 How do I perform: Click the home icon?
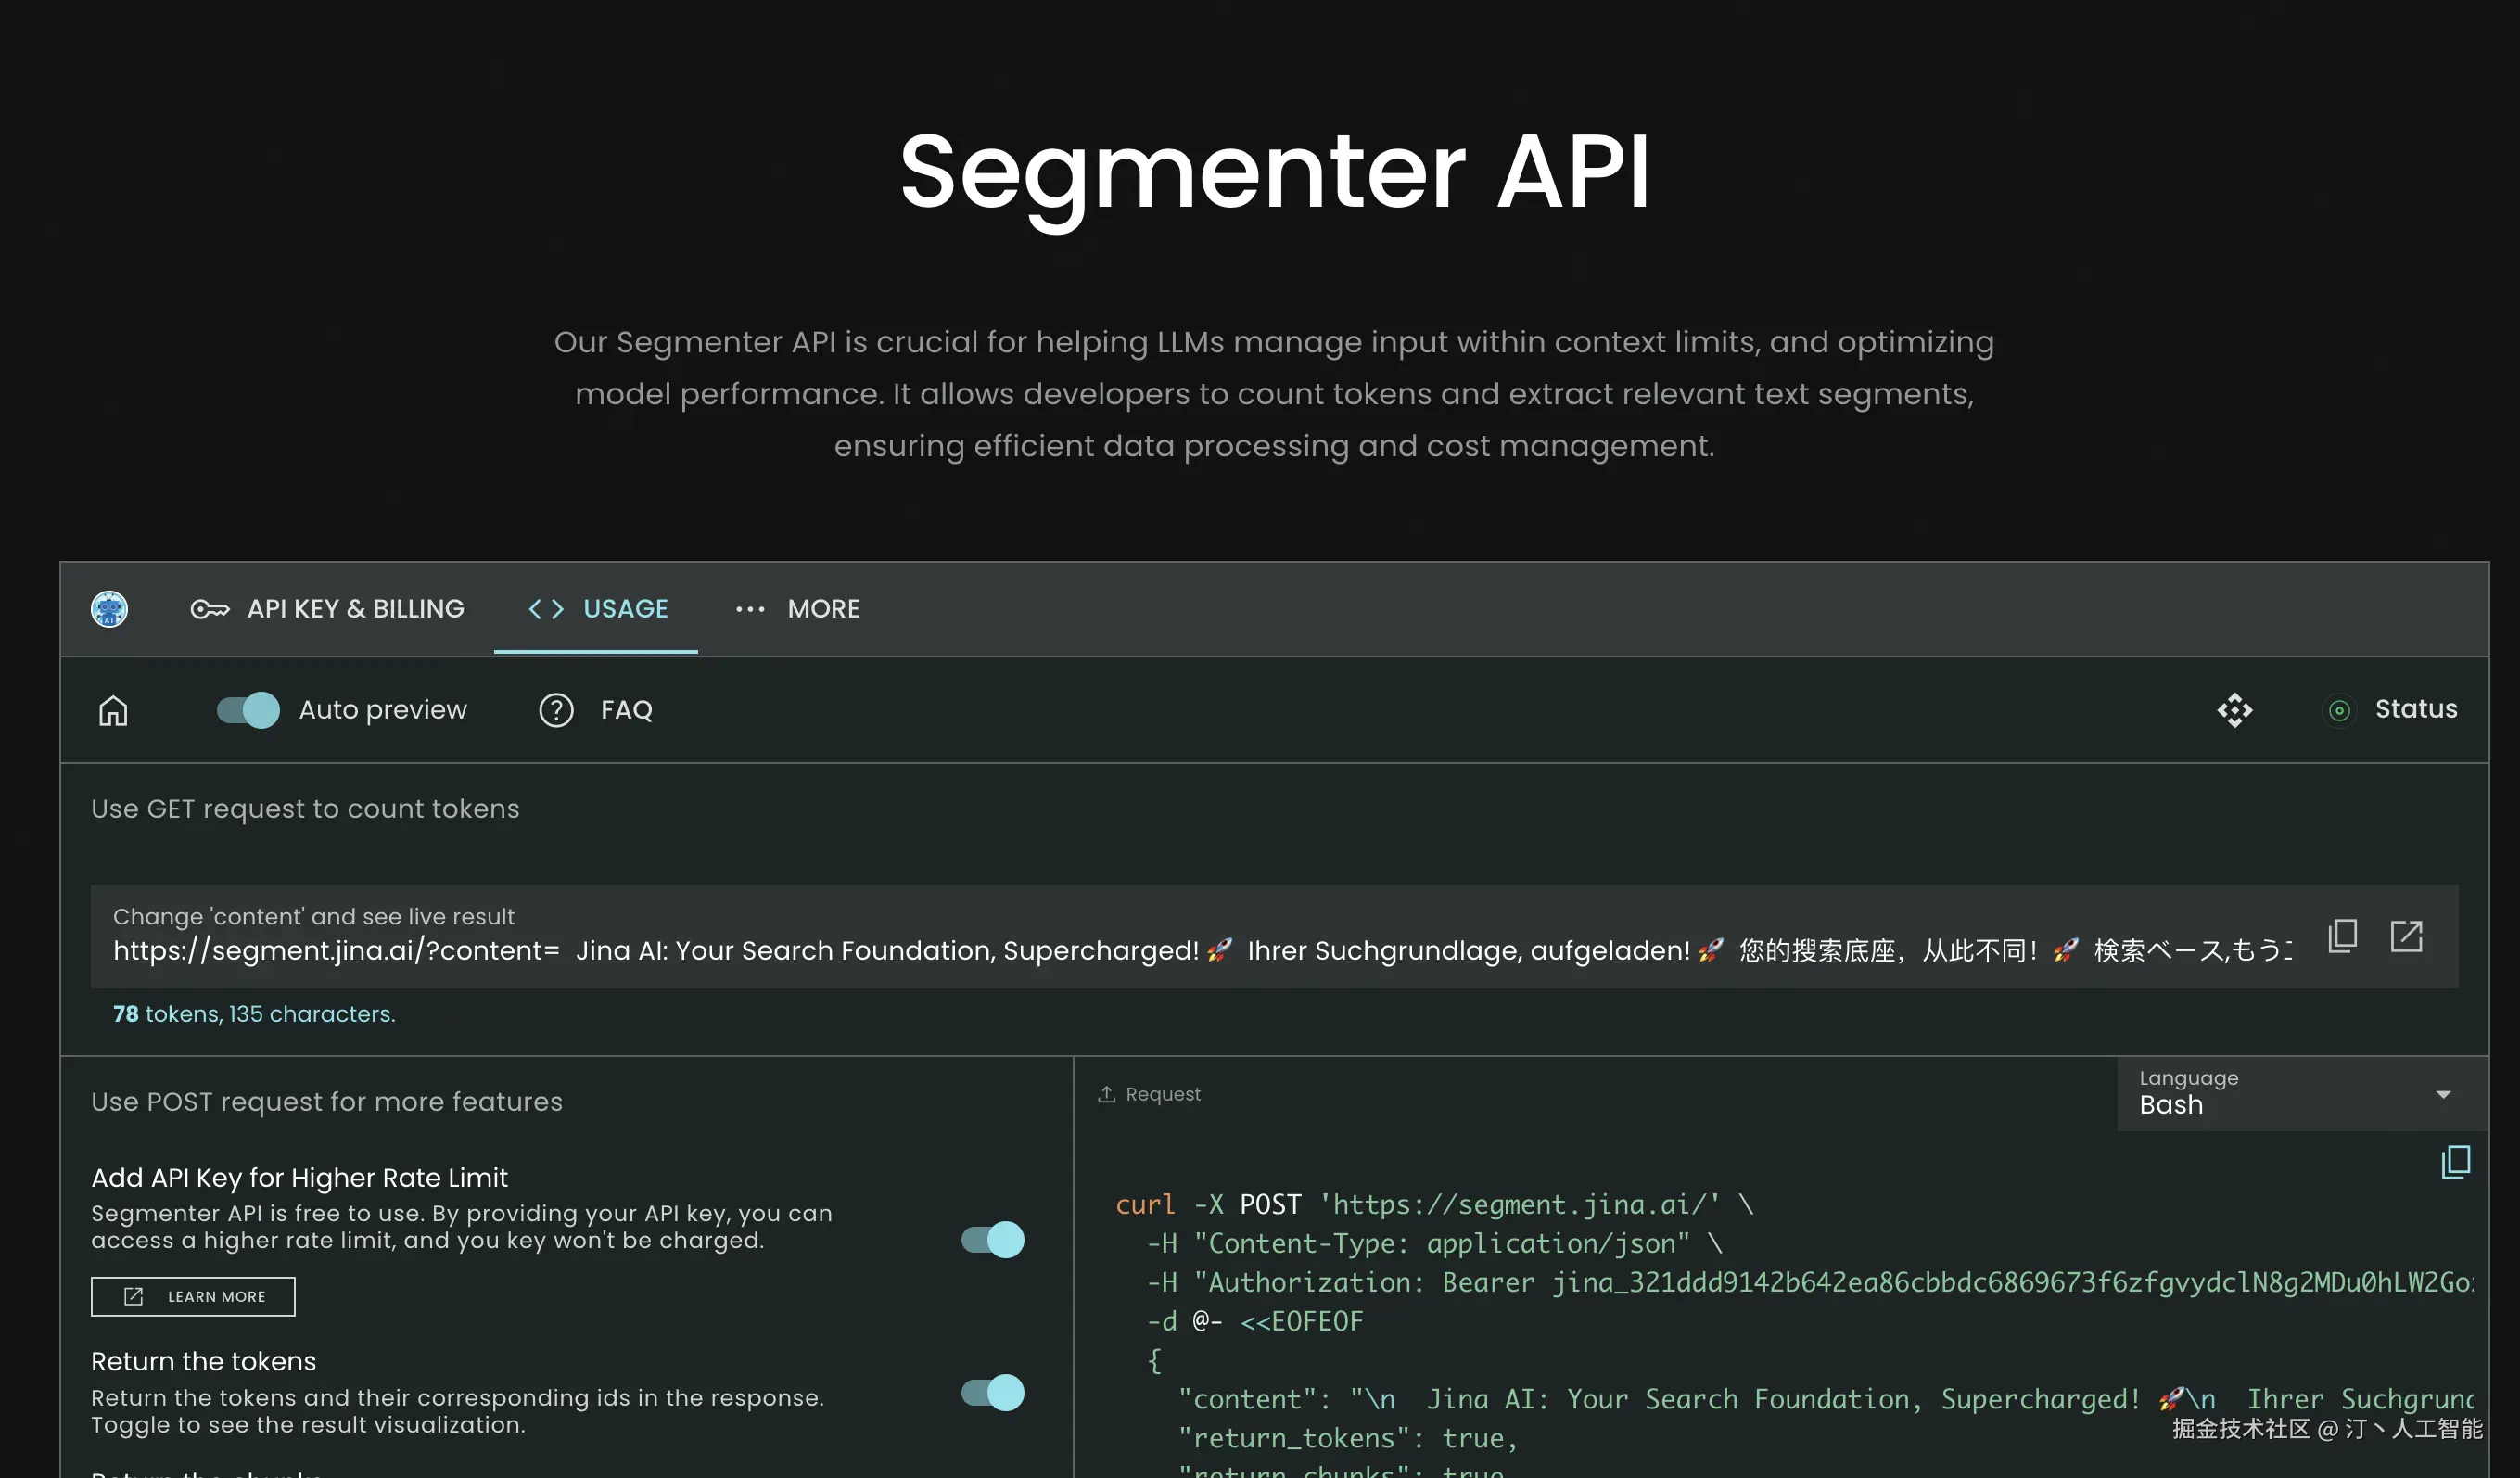point(113,710)
